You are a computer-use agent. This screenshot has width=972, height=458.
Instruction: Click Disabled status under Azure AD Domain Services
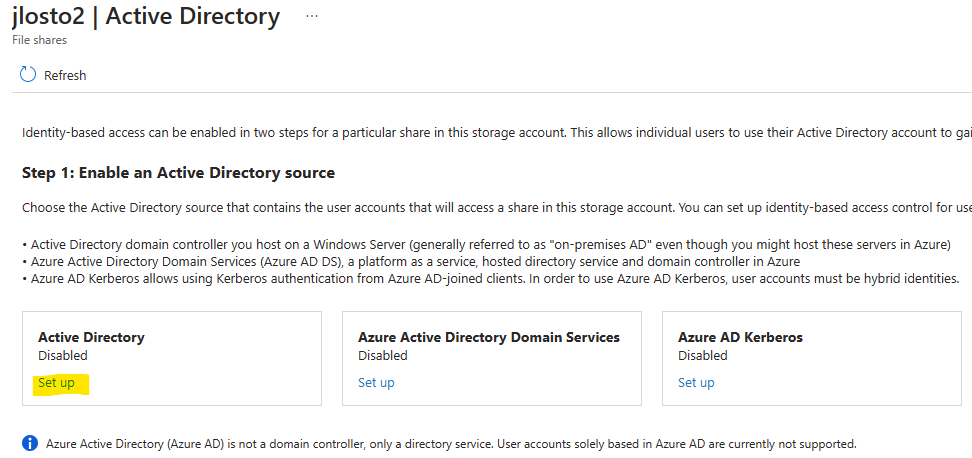[382, 356]
